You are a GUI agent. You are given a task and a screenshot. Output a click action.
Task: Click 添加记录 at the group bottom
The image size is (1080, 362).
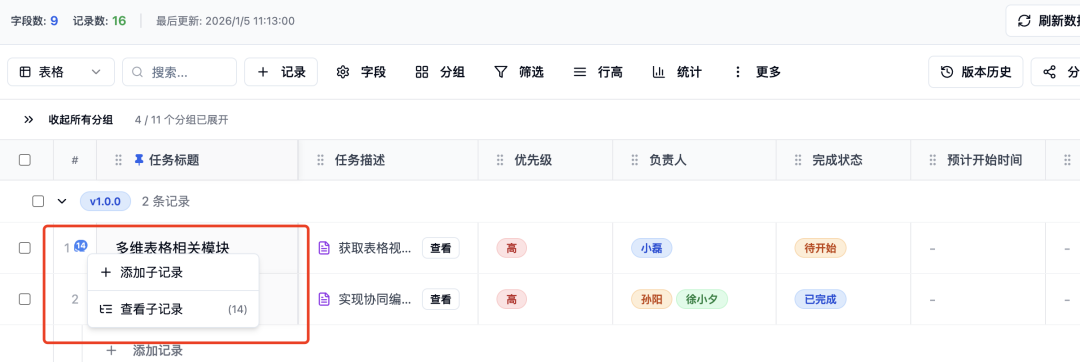145,350
